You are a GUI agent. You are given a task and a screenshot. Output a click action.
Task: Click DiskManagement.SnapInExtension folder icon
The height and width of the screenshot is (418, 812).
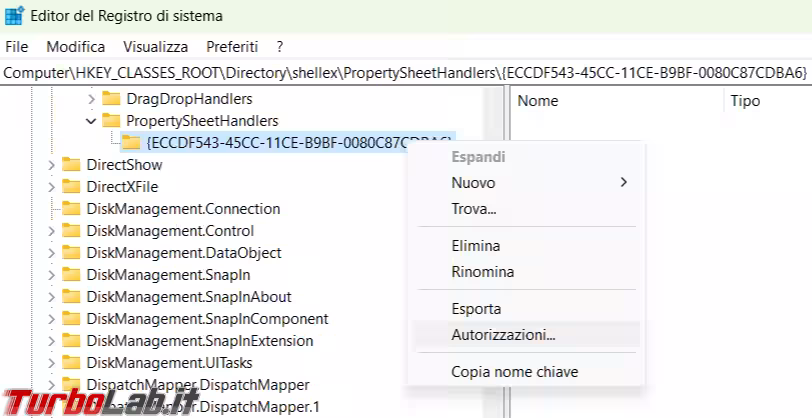point(71,341)
